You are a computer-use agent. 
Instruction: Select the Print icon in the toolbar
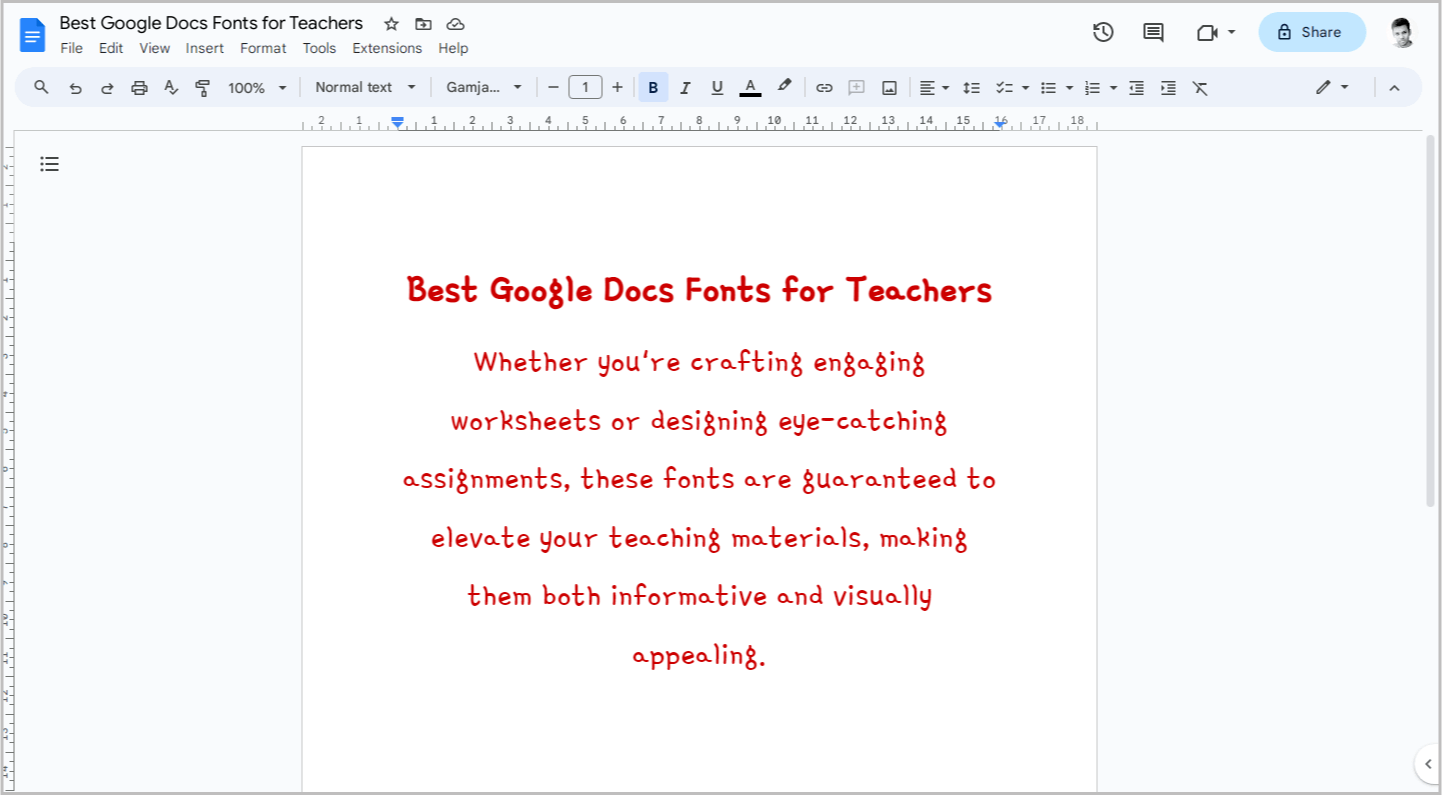(139, 87)
